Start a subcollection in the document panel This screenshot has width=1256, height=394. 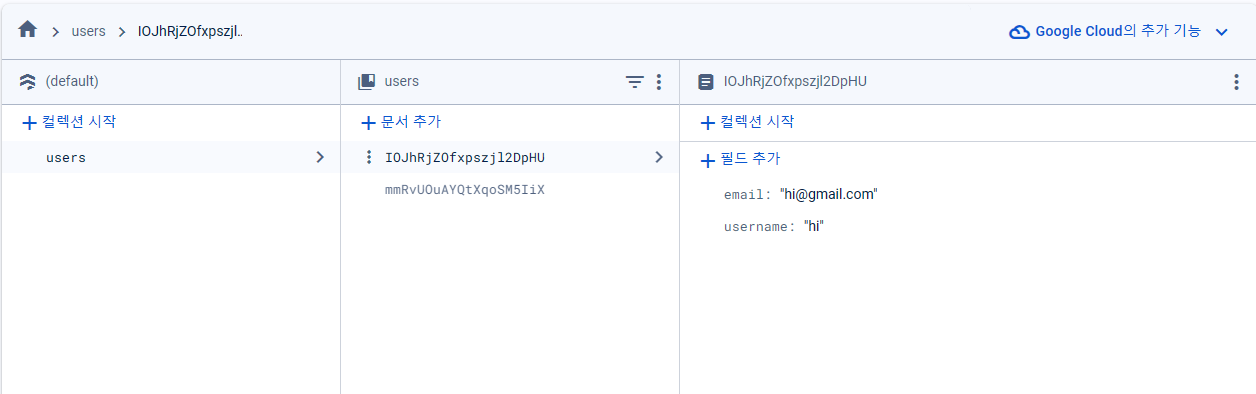747,122
